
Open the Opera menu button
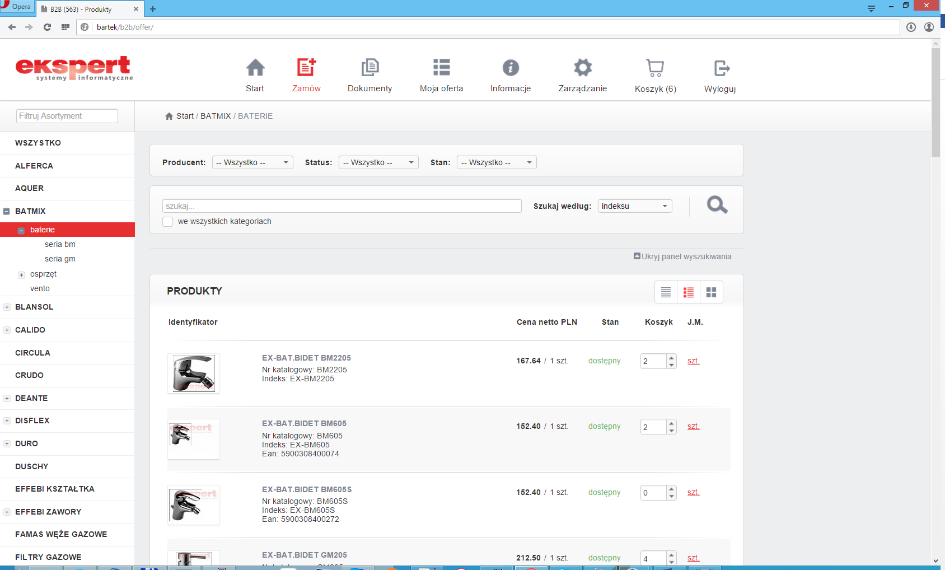click(x=17, y=7)
